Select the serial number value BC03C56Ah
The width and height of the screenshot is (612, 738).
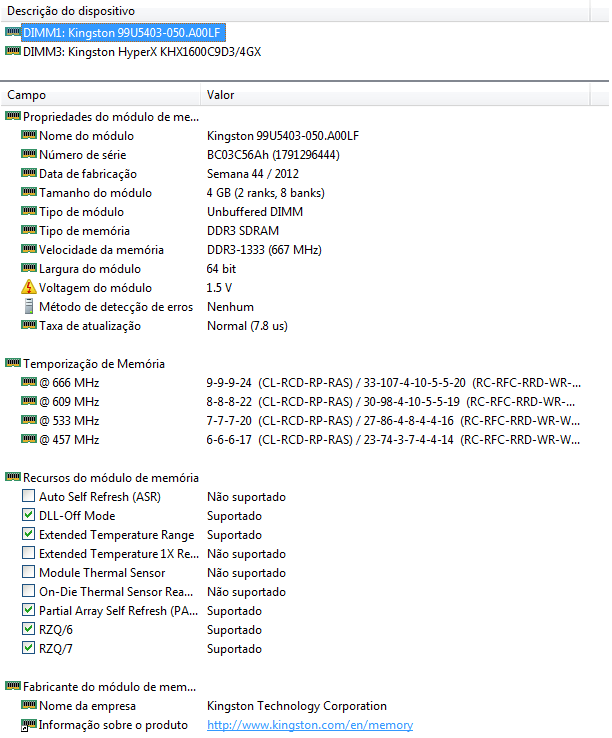[273, 155]
